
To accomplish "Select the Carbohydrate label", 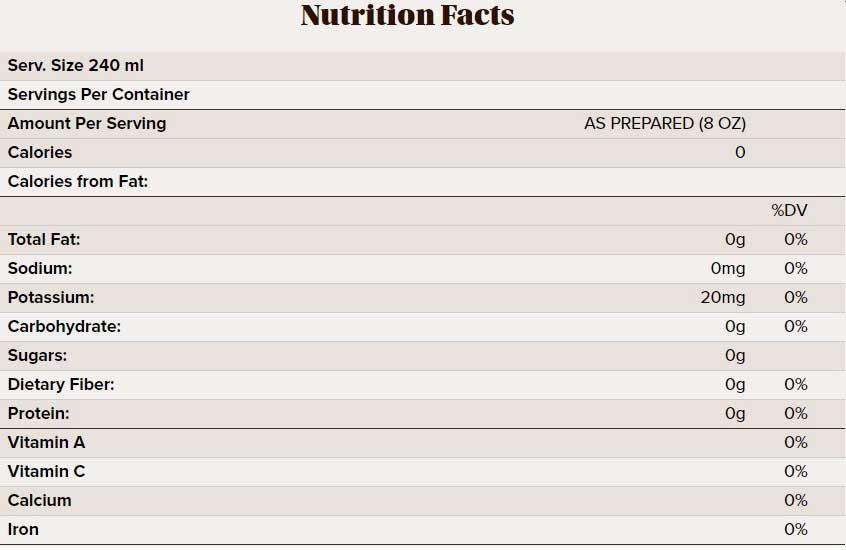I will 64,327.
